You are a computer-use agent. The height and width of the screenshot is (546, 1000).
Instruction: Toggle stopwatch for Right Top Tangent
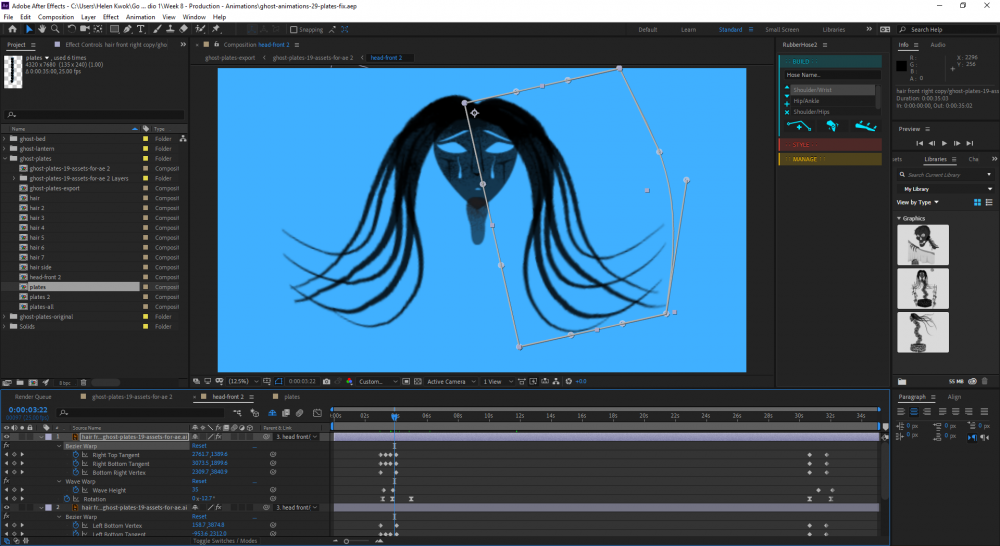pyautogui.click(x=75, y=455)
